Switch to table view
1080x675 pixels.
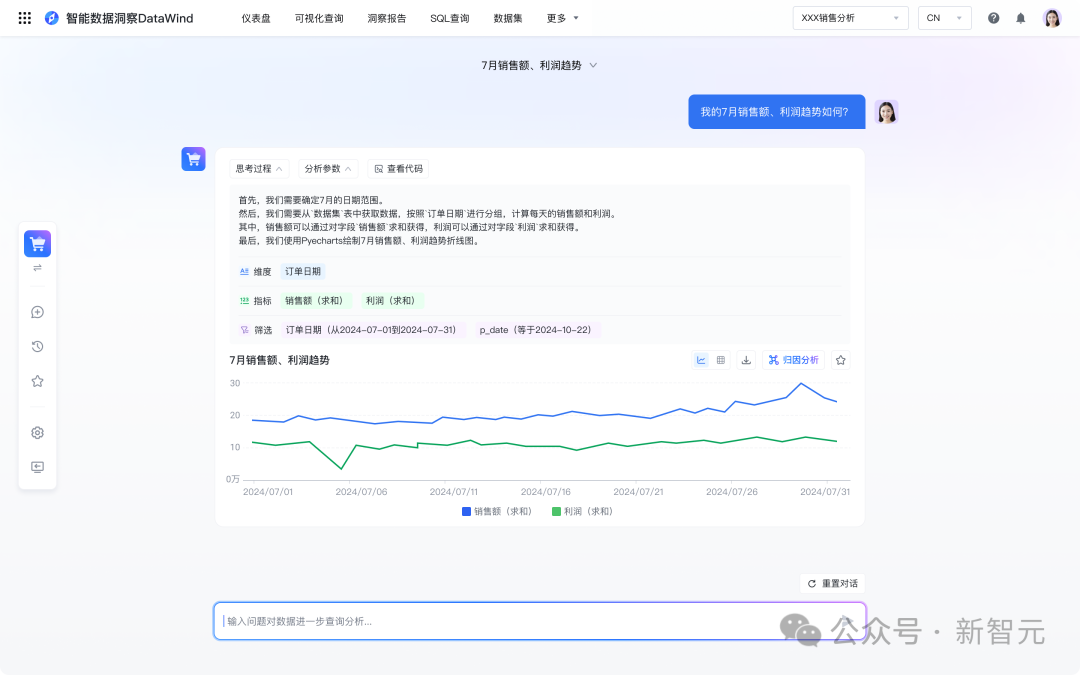[720, 360]
